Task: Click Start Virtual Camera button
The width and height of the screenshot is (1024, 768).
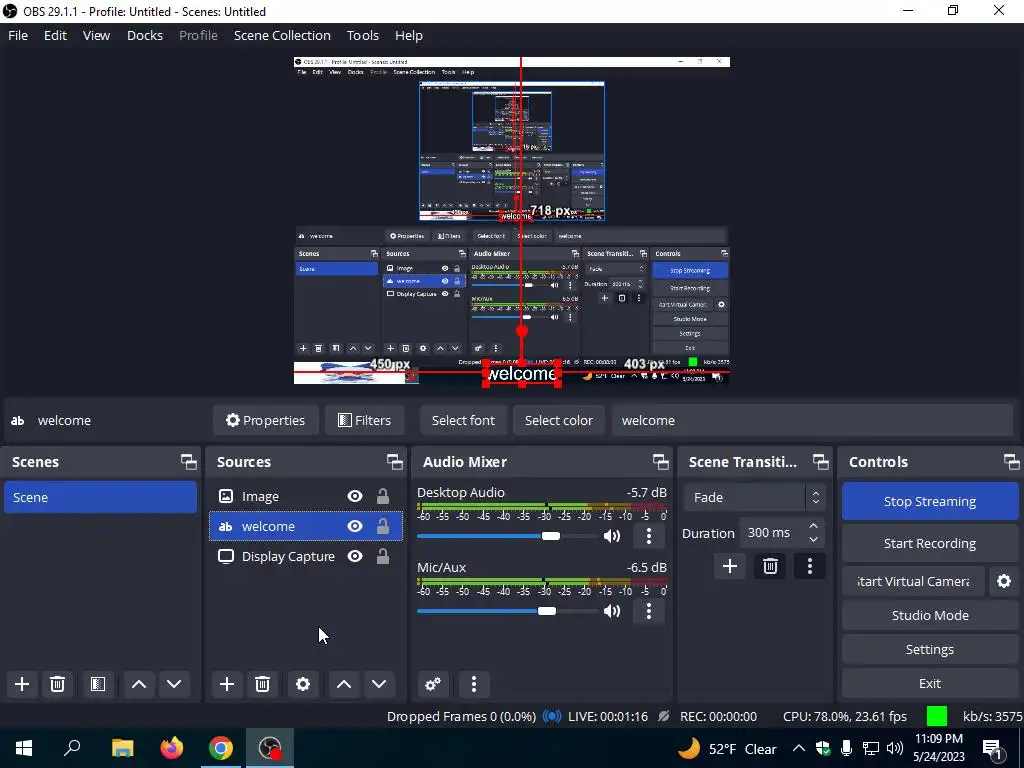Action: coord(913,581)
